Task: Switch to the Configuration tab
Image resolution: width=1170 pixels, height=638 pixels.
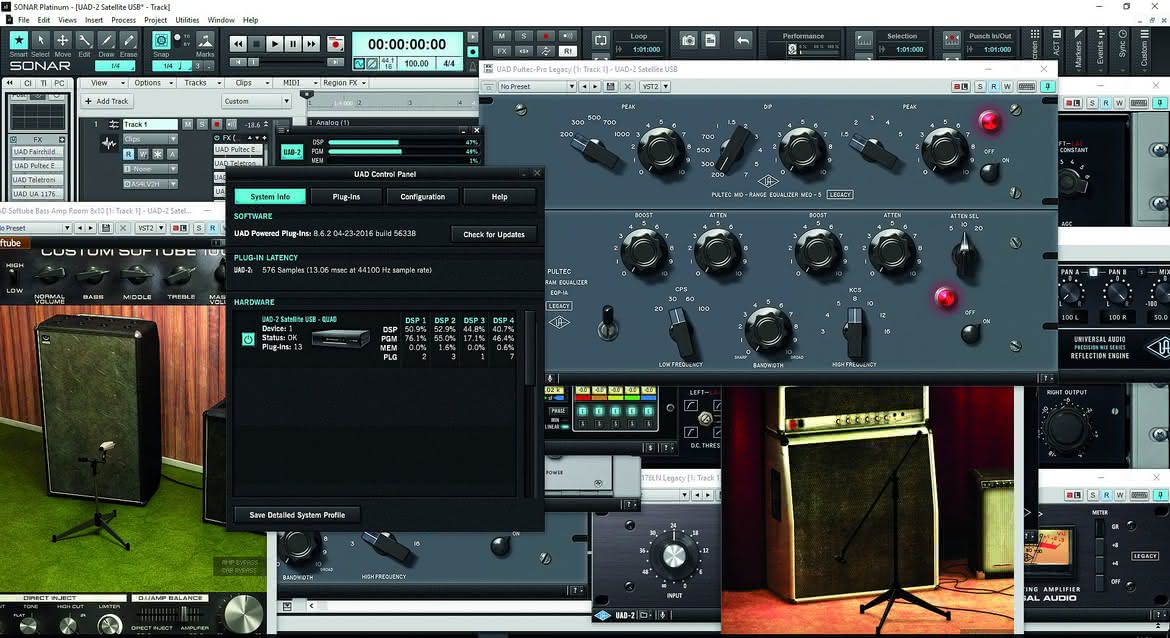Action: 422,197
